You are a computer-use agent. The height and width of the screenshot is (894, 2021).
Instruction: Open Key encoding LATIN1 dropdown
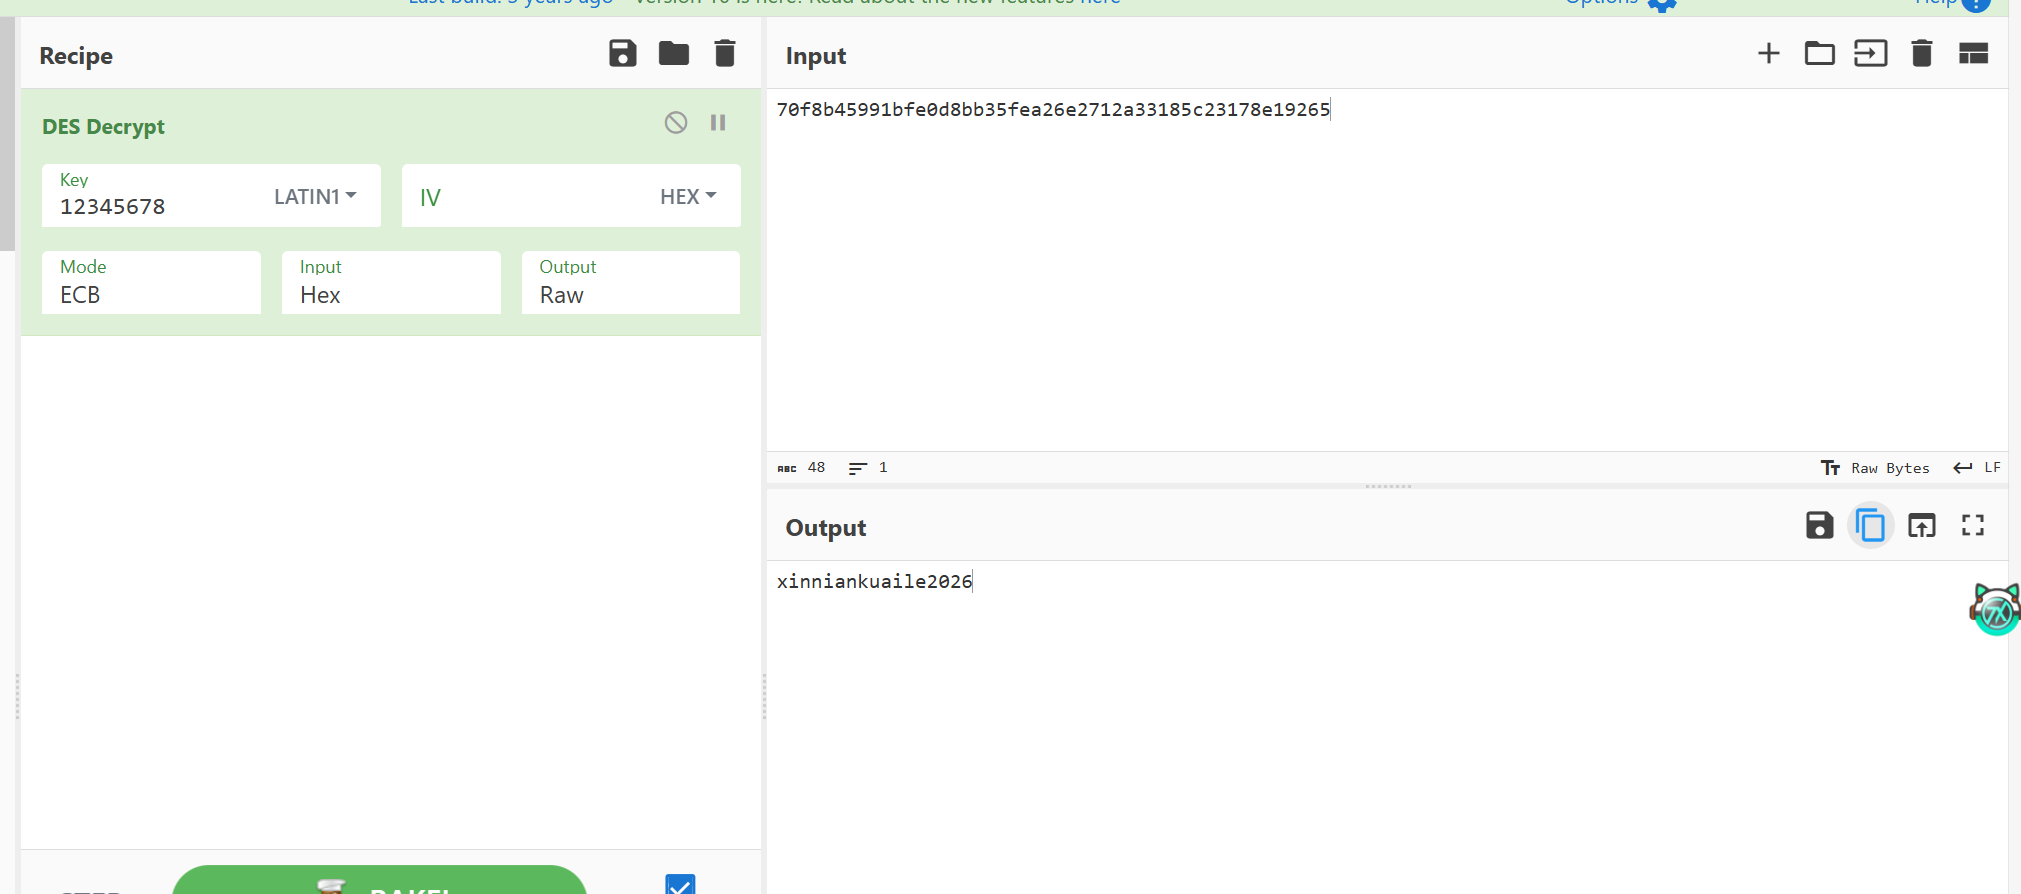tap(315, 197)
